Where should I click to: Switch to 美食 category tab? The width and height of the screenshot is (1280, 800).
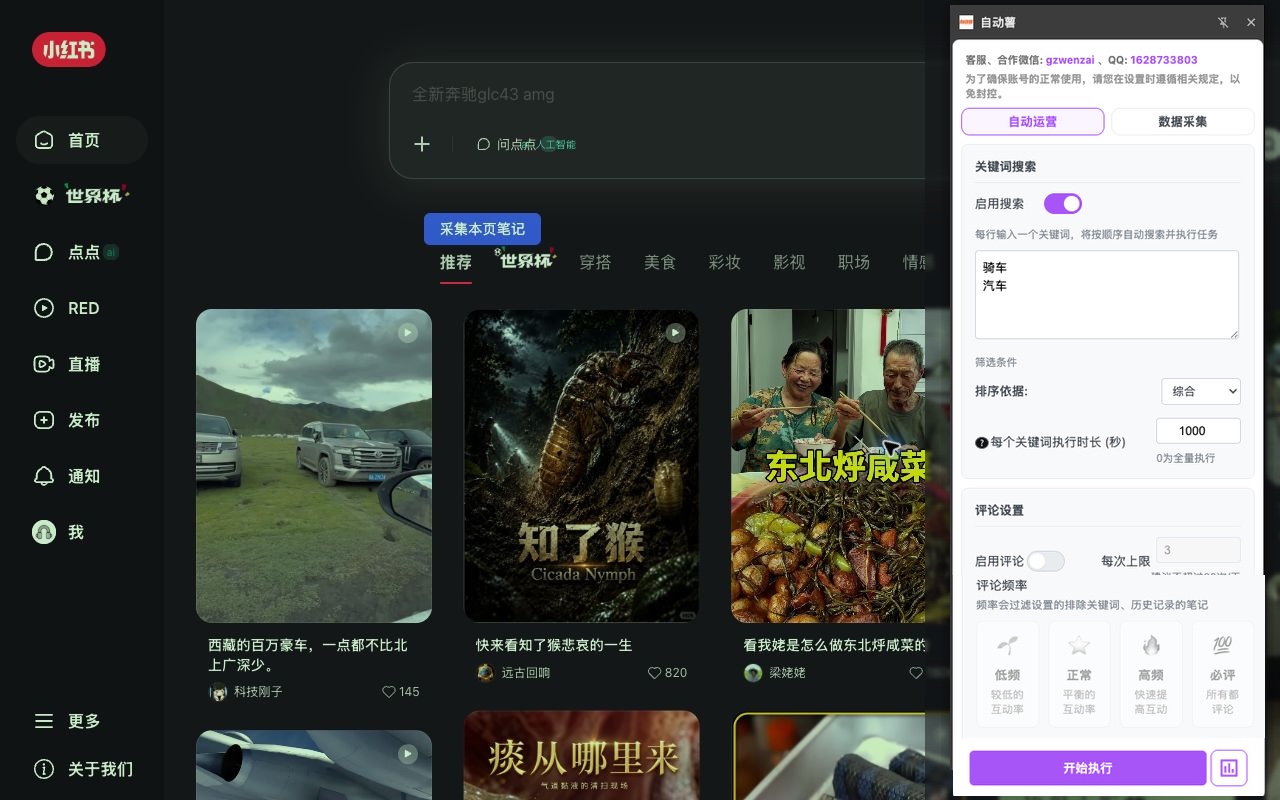660,262
